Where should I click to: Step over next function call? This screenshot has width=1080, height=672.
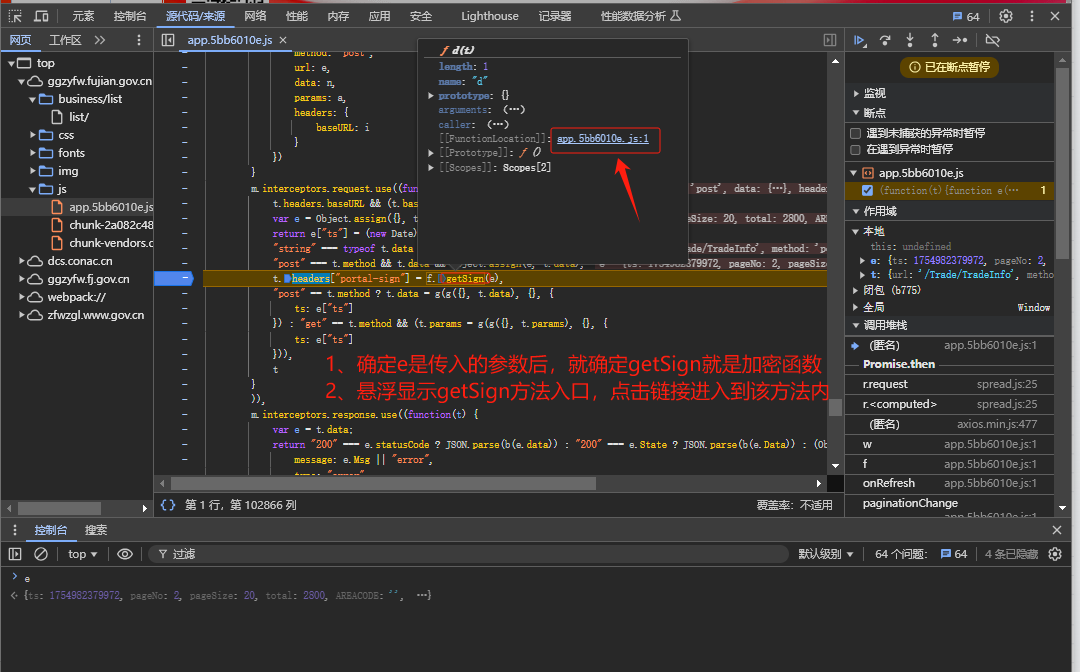point(885,40)
